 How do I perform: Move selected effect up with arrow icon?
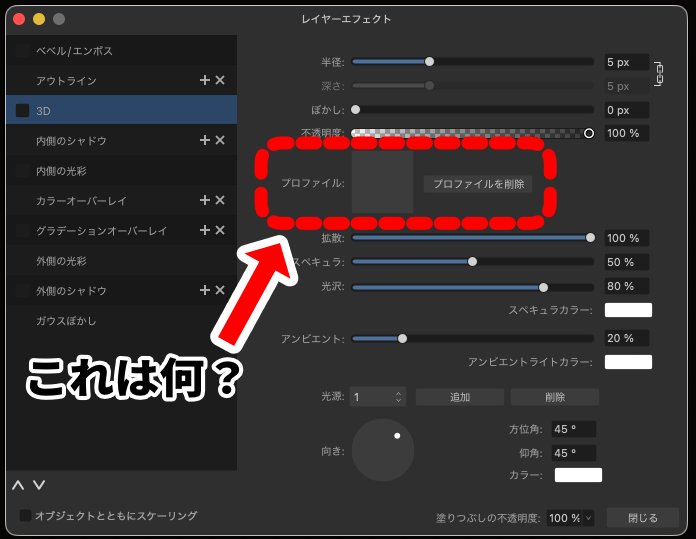[x=18, y=485]
